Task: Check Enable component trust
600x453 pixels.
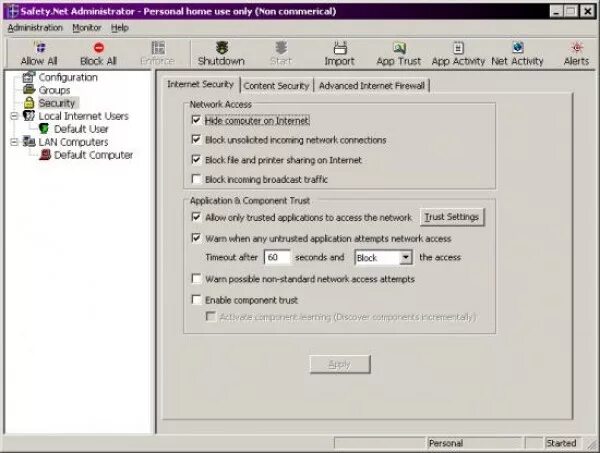Action: click(x=196, y=300)
